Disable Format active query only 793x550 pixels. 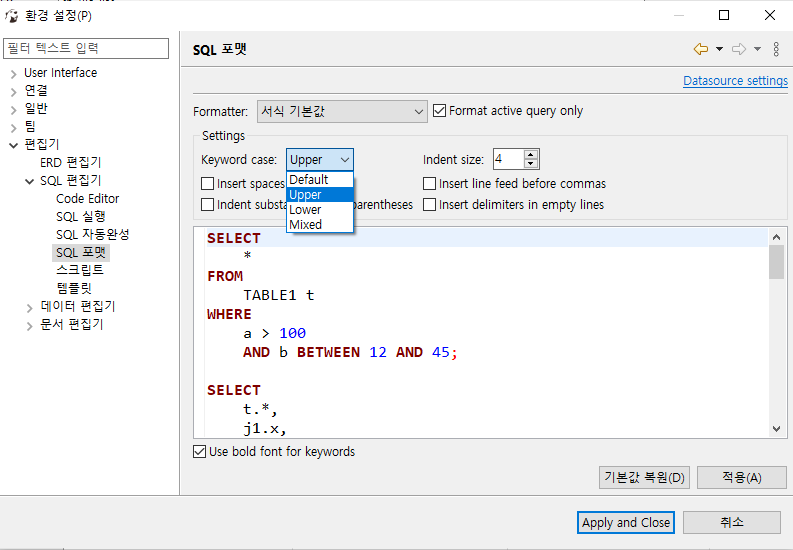tap(440, 111)
